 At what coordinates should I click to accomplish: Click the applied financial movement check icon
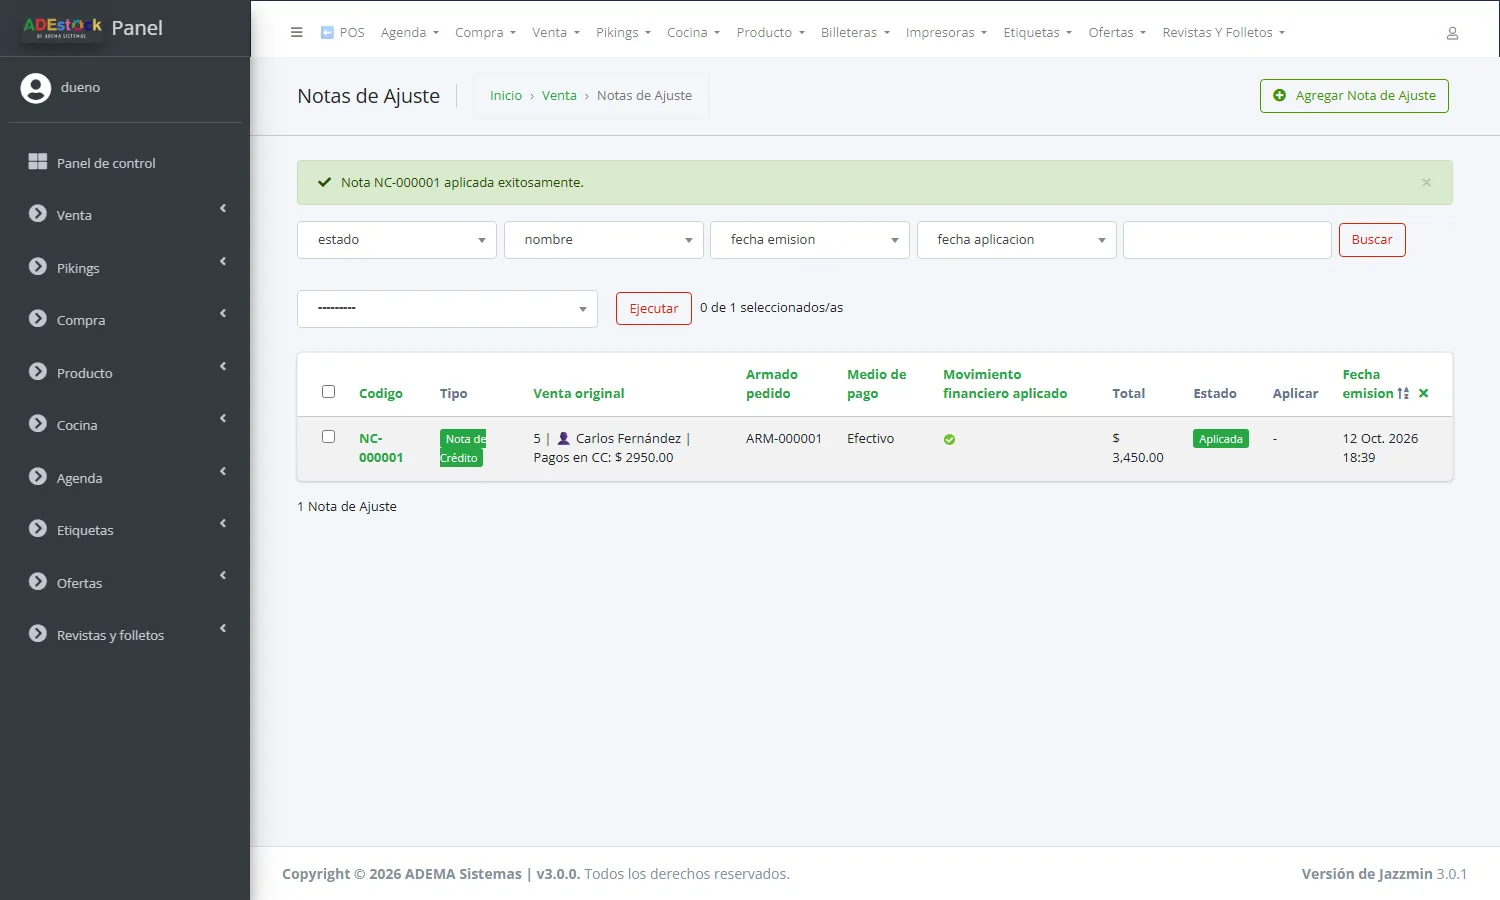click(x=949, y=439)
